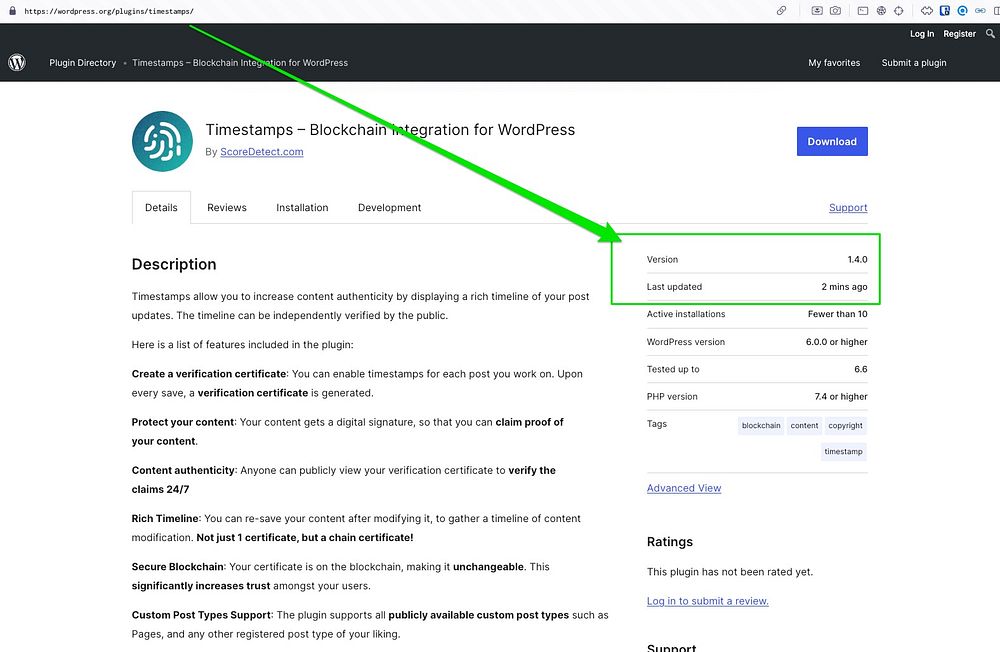Click the blue Download button
The width and height of the screenshot is (1000, 652).
click(x=832, y=142)
